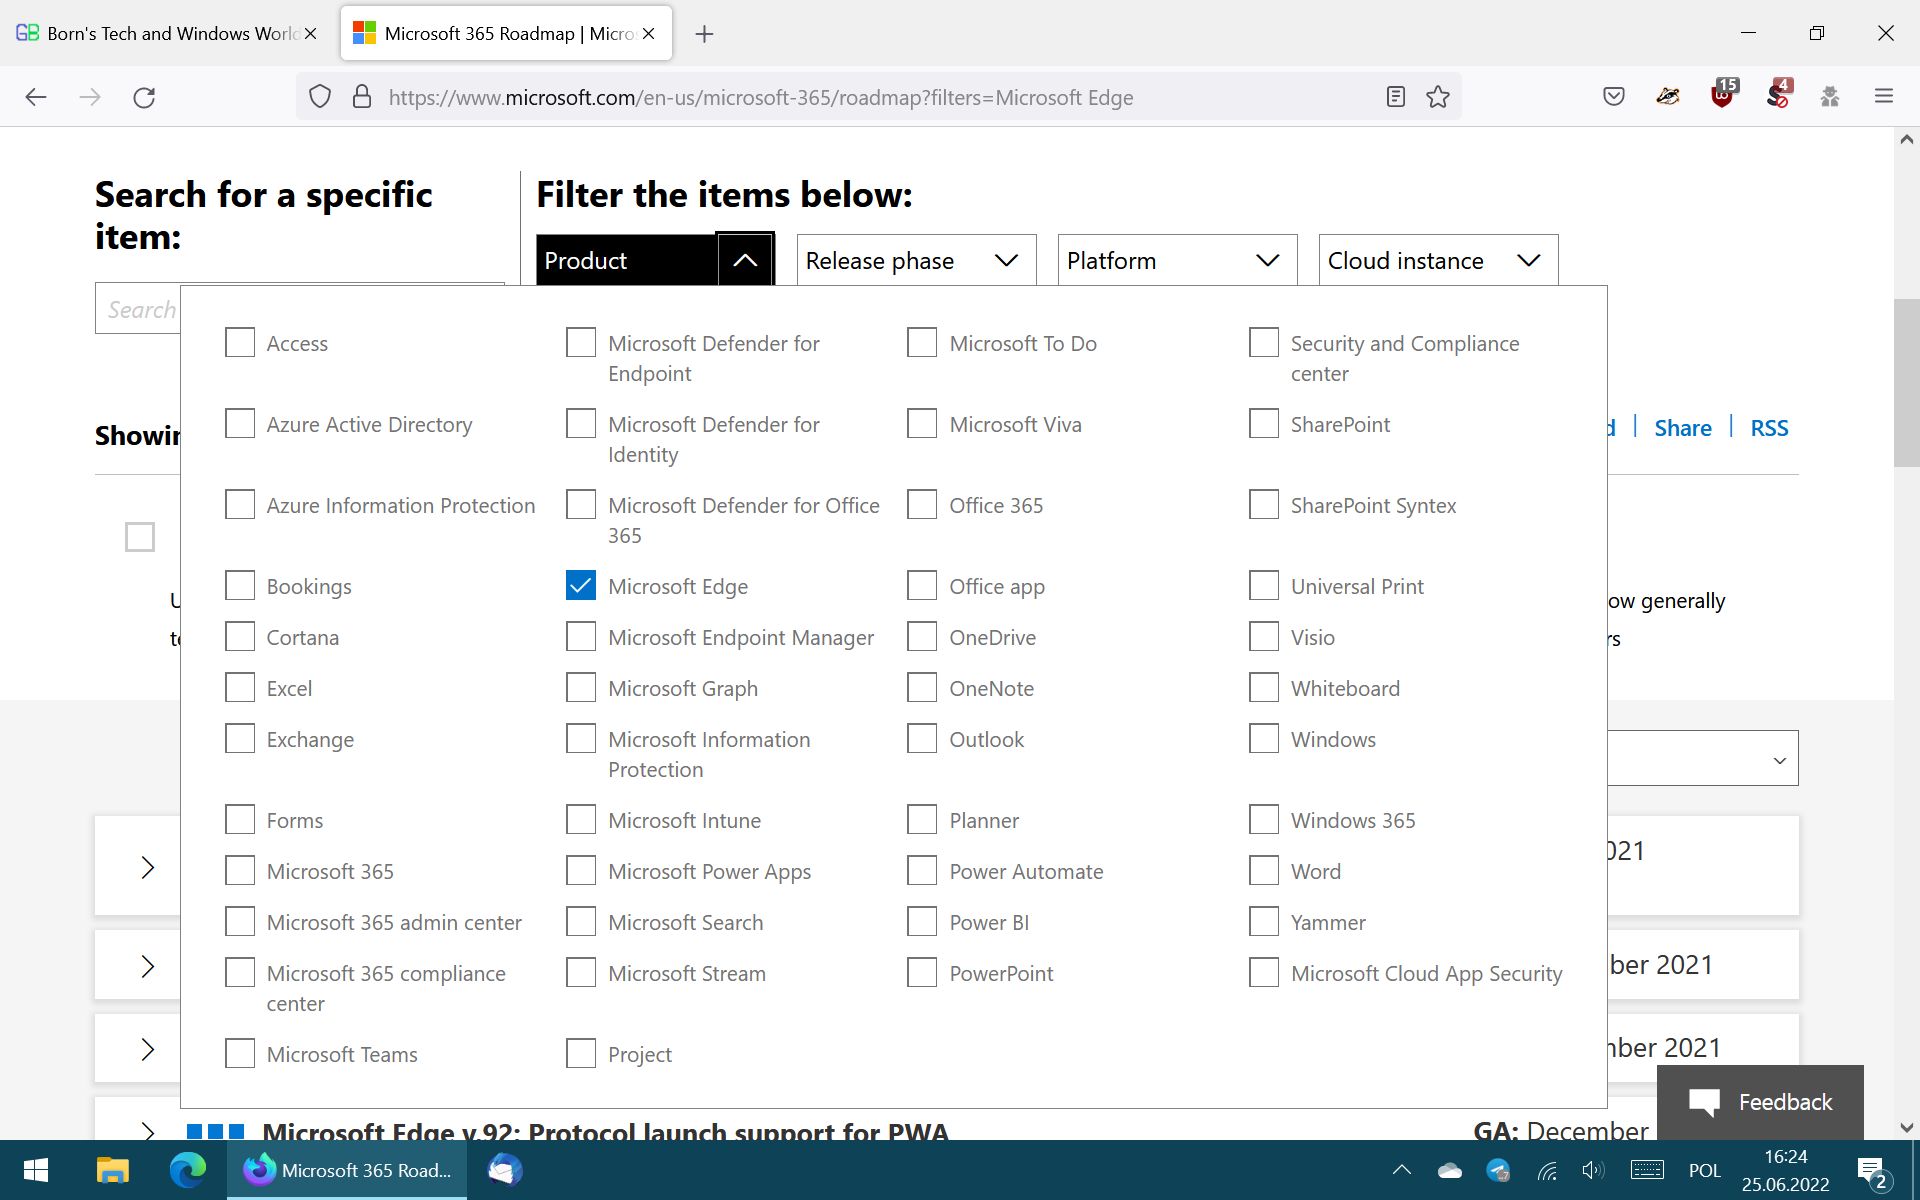This screenshot has height=1200, width=1920.
Task: Close the Born's Tech and Windows World tab
Action: 310,34
